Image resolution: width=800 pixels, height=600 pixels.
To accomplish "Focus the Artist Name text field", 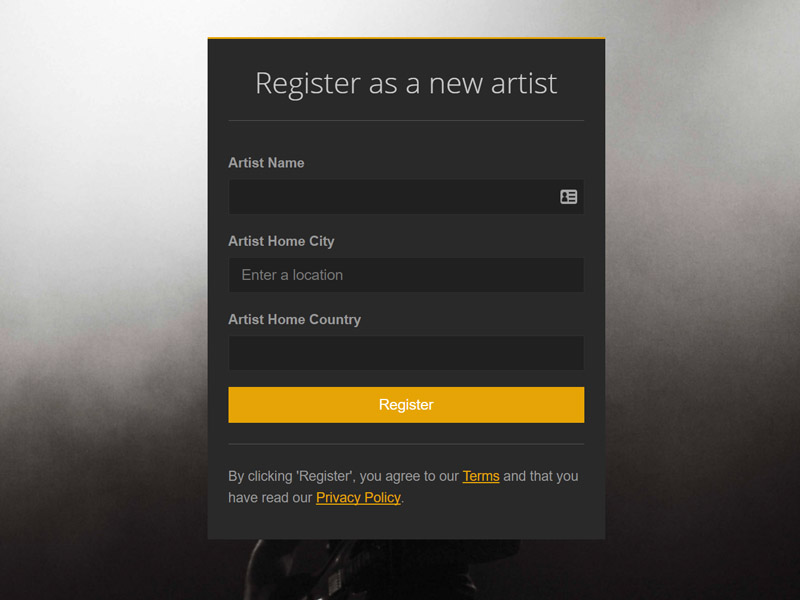I will pos(406,196).
